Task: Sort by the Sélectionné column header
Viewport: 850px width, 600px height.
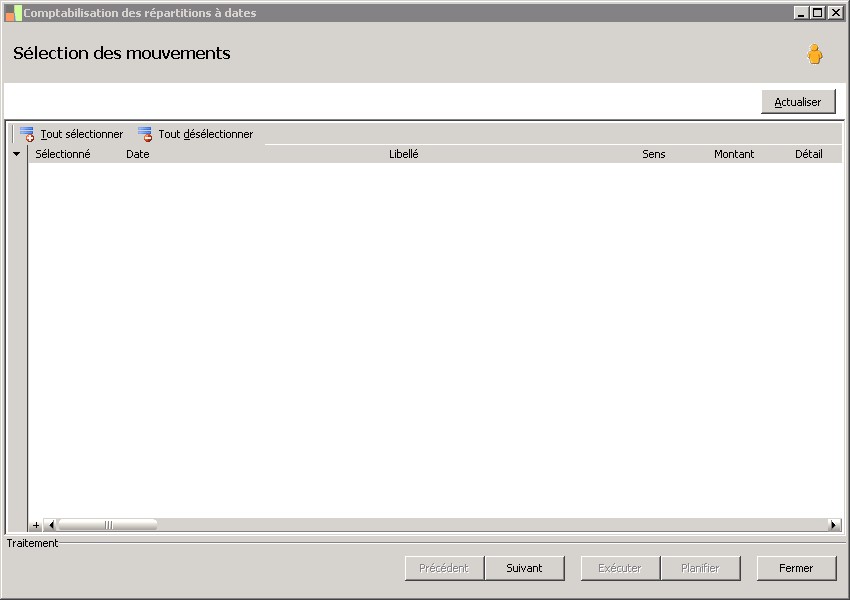Action: [63, 154]
